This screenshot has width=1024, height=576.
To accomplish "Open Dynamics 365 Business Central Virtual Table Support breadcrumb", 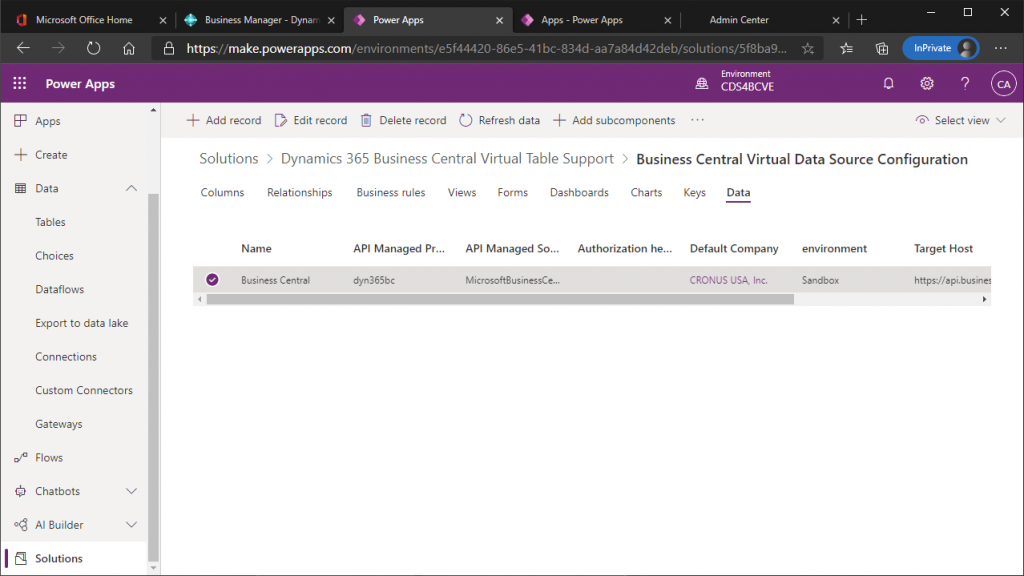I will click(447, 159).
